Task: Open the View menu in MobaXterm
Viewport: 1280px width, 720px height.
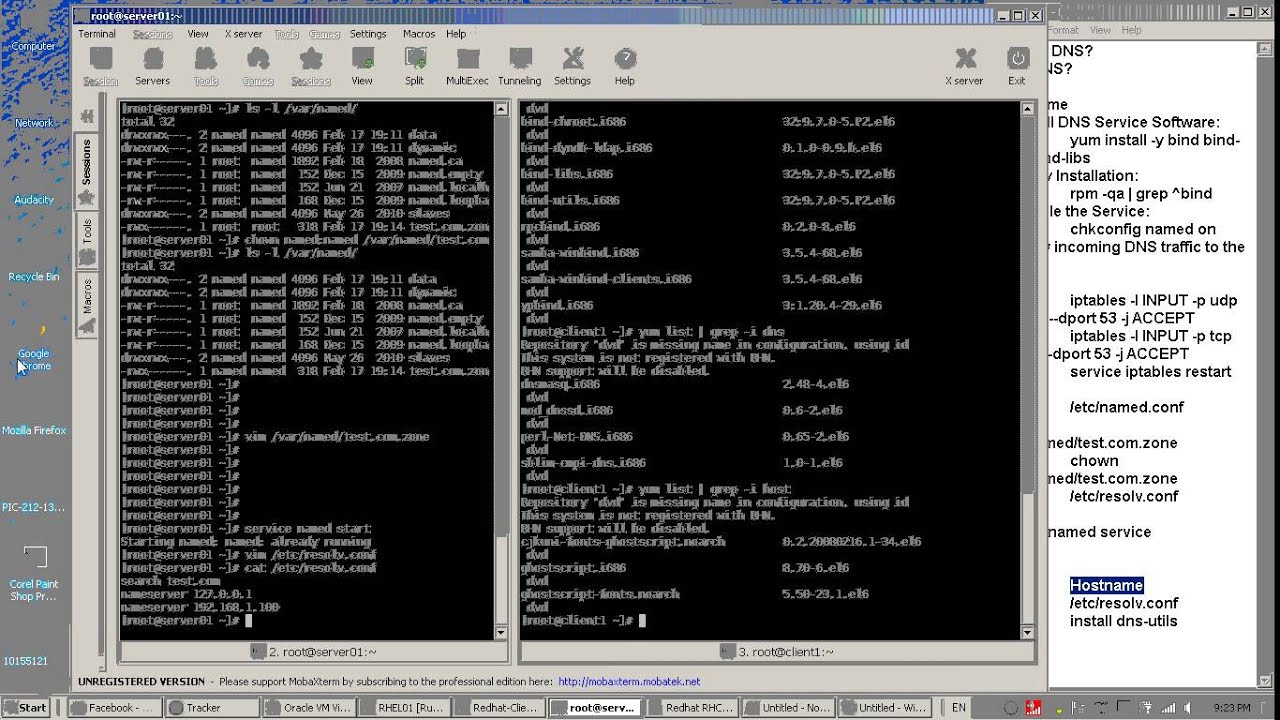Action: [198, 34]
